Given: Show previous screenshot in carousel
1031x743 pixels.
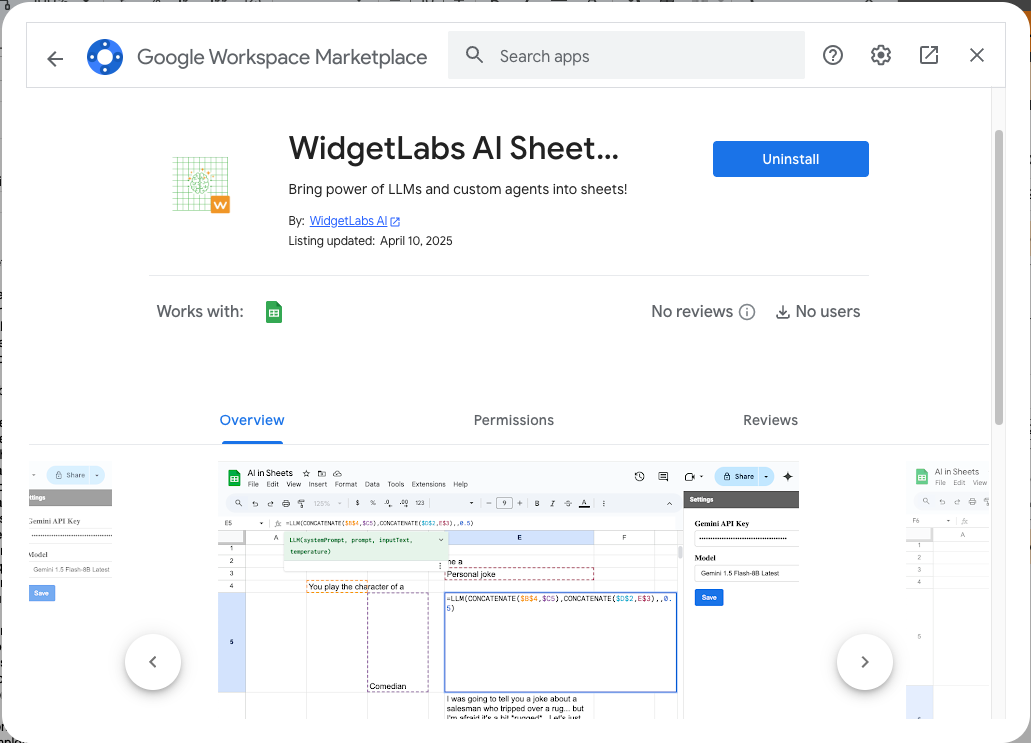Looking at the screenshot, I should (x=153, y=662).
